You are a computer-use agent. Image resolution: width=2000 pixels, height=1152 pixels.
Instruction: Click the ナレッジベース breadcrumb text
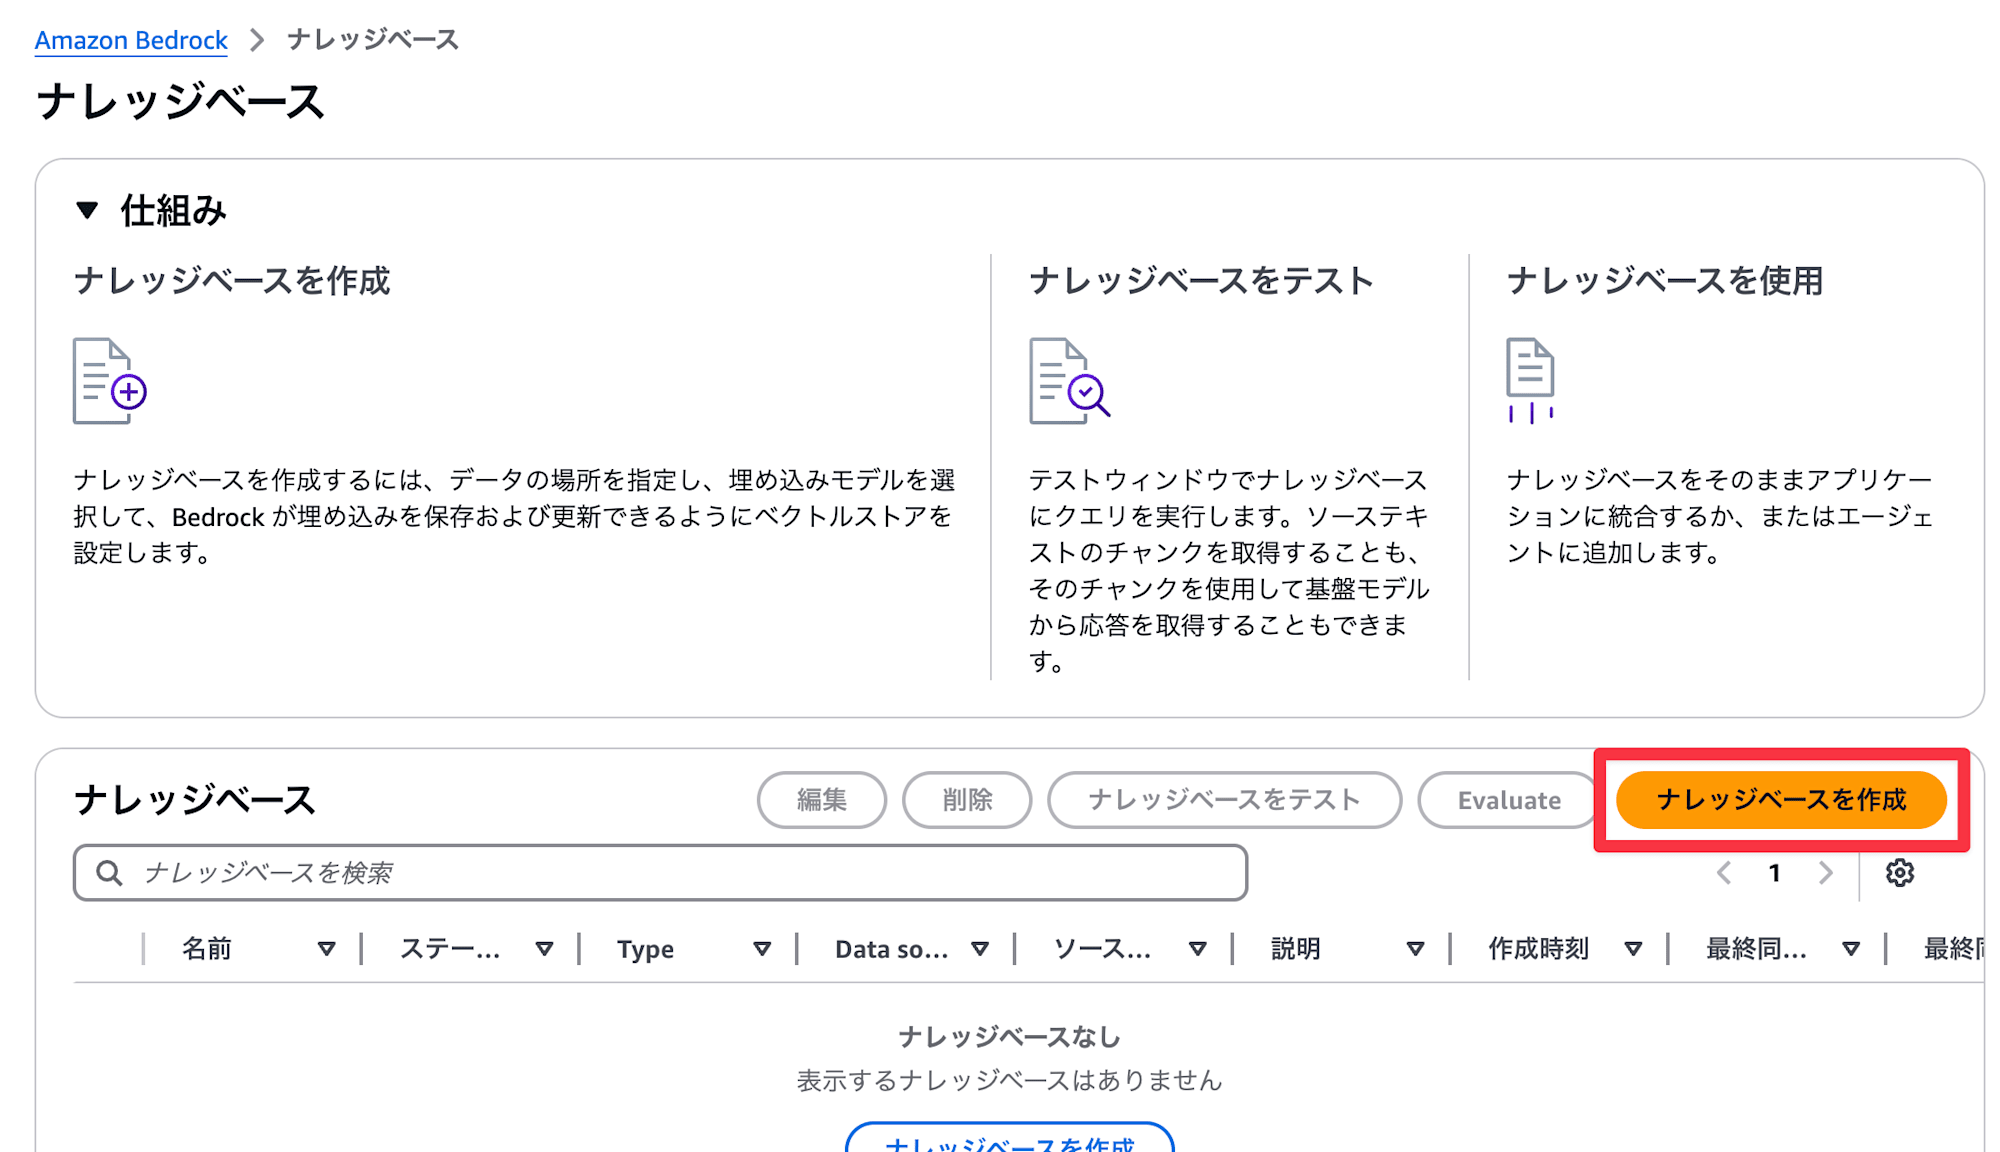coord(373,40)
